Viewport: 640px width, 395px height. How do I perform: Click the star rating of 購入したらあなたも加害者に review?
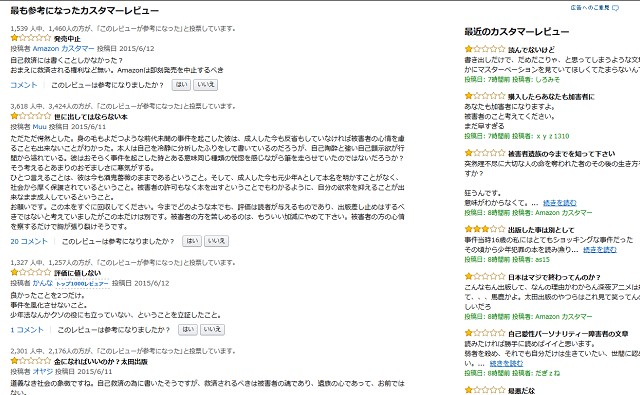click(x=484, y=96)
